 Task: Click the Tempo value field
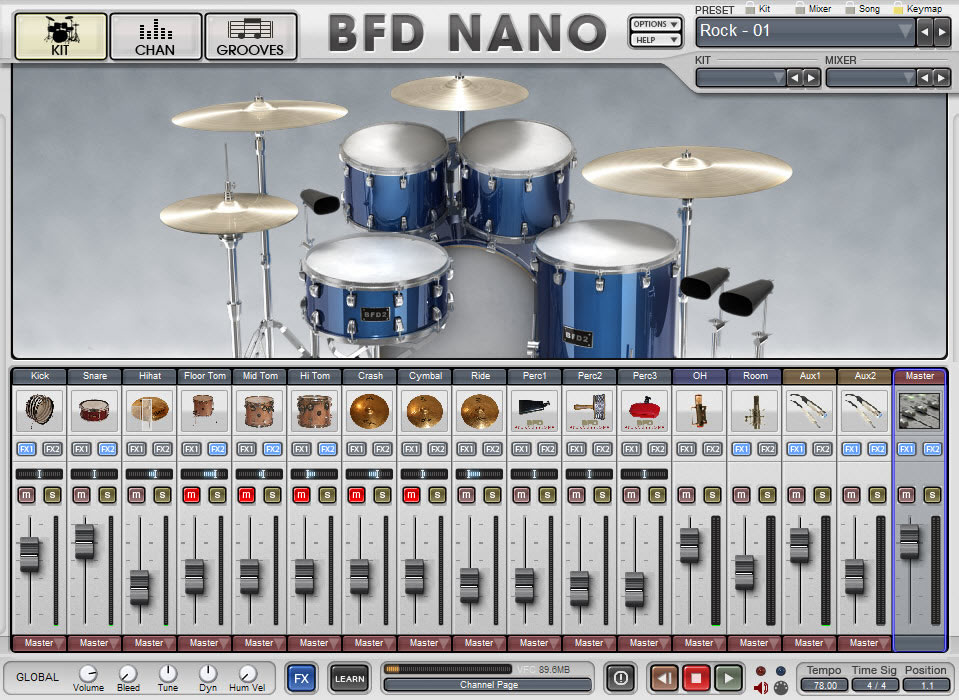click(824, 685)
